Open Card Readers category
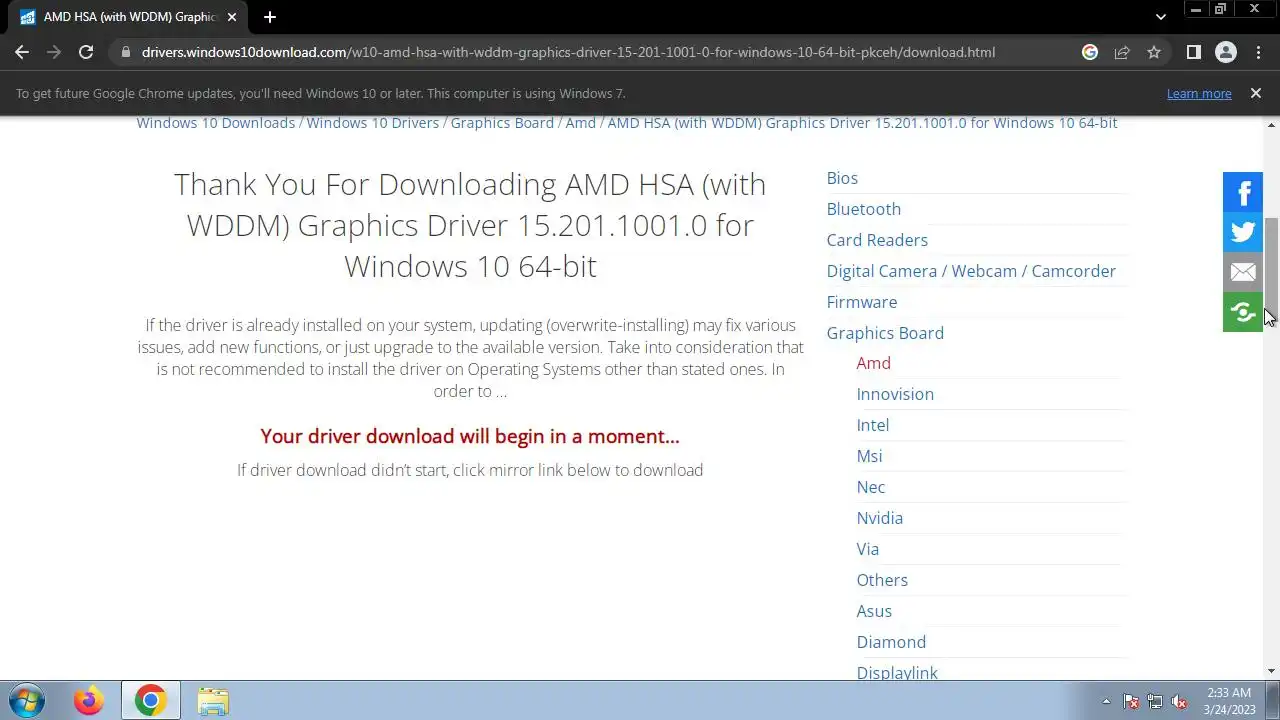Viewport: 1280px width, 720px height. tap(877, 240)
